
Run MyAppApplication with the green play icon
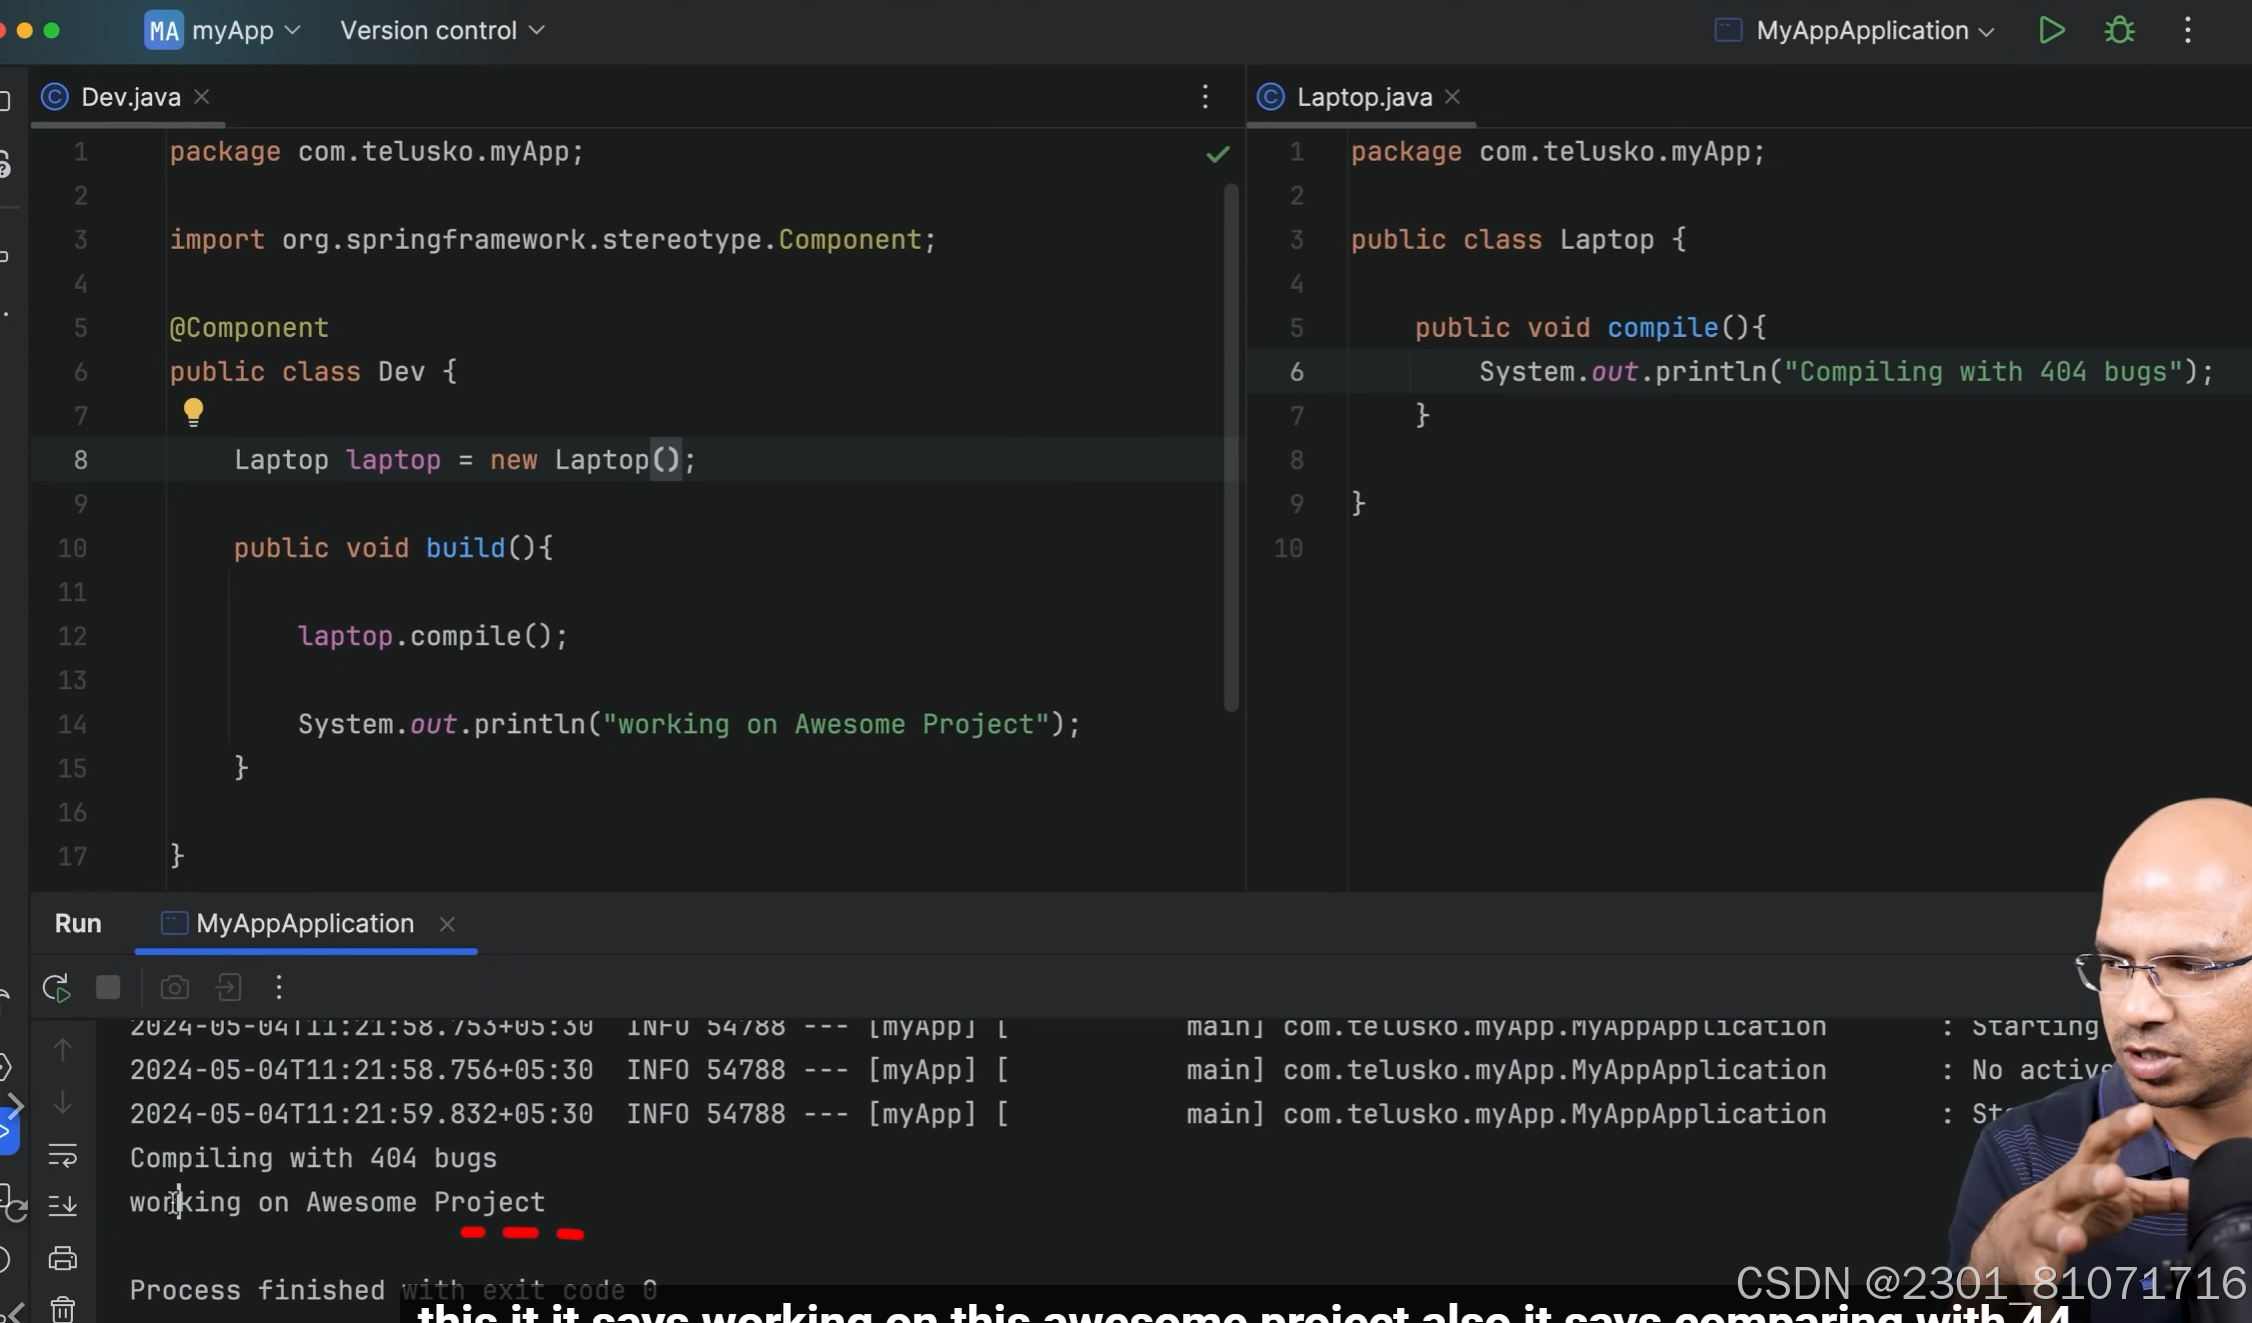[2051, 31]
